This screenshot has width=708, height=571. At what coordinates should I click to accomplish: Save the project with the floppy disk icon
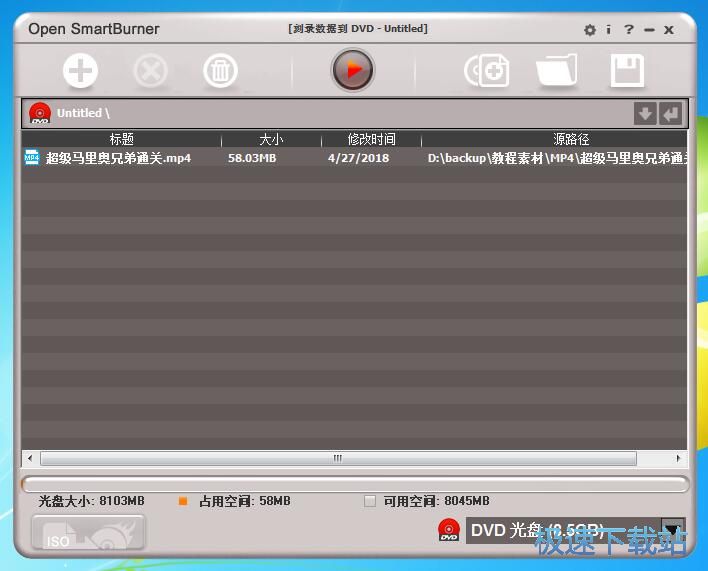(x=627, y=70)
